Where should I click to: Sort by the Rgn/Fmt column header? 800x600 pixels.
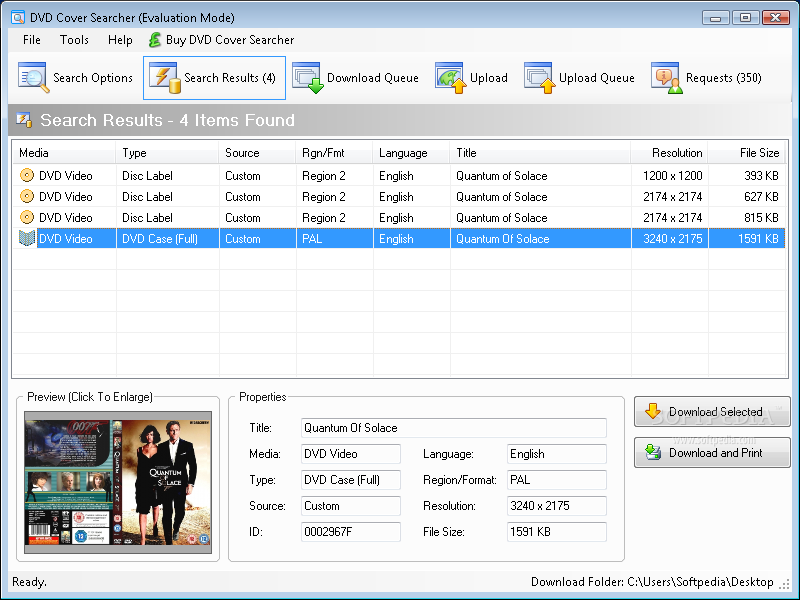pyautogui.click(x=334, y=153)
